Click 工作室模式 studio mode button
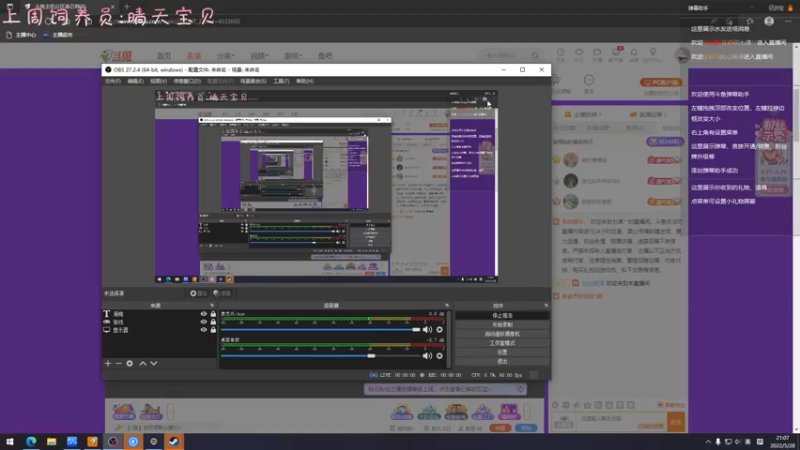The image size is (800, 450). pyautogui.click(x=502, y=343)
